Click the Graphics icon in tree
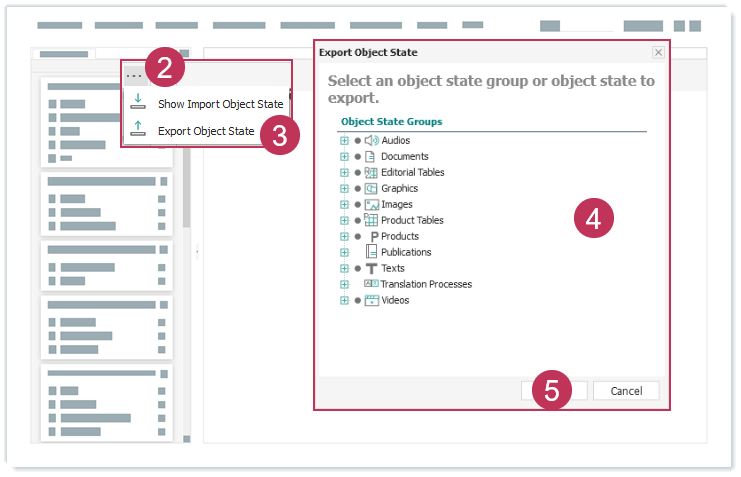 click(x=371, y=188)
